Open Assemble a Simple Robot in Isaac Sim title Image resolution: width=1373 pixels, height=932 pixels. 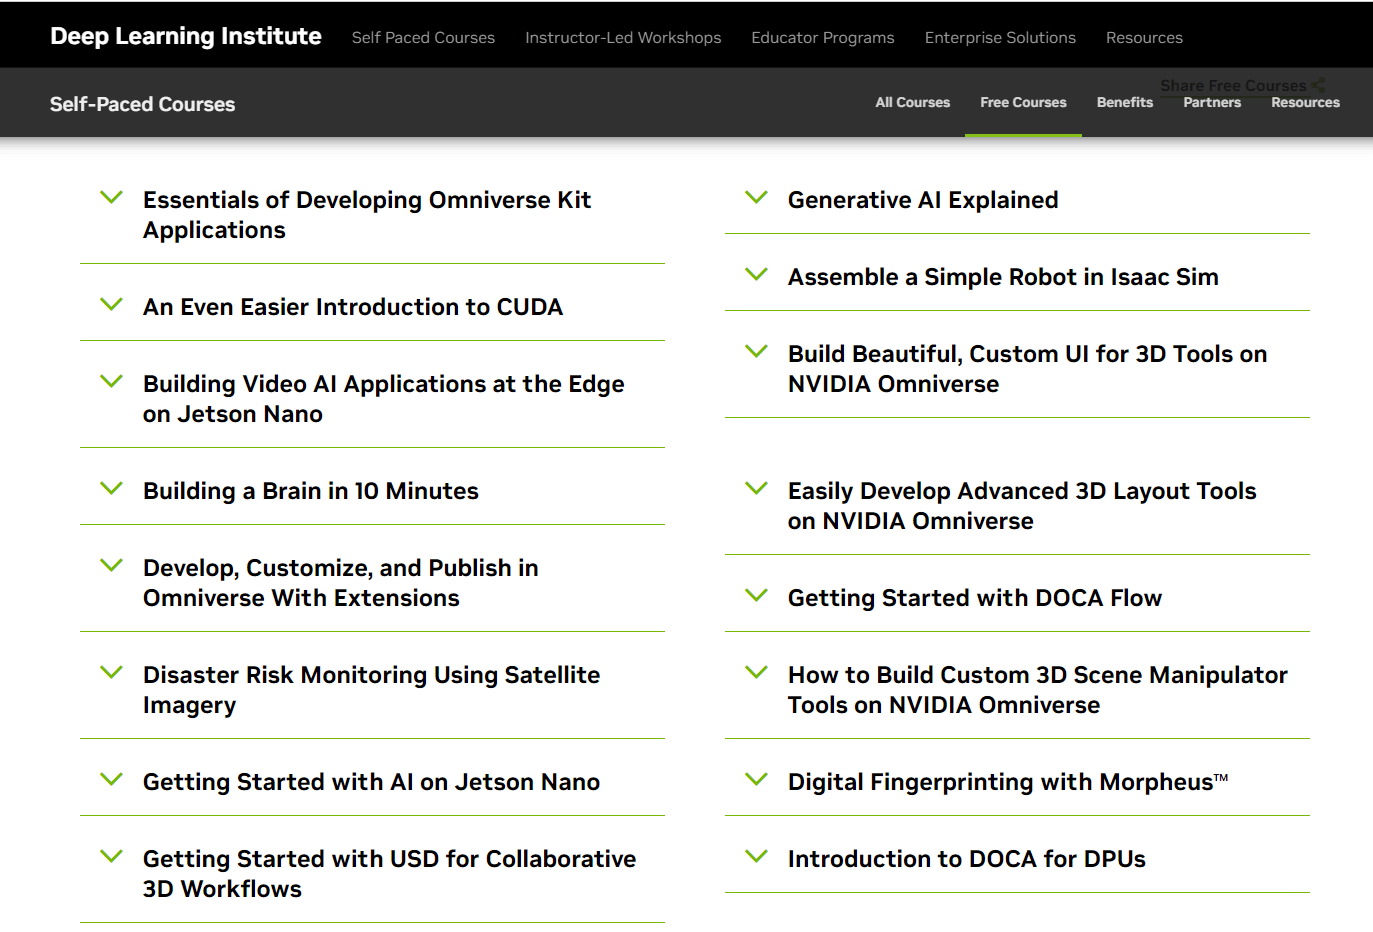point(1003,277)
